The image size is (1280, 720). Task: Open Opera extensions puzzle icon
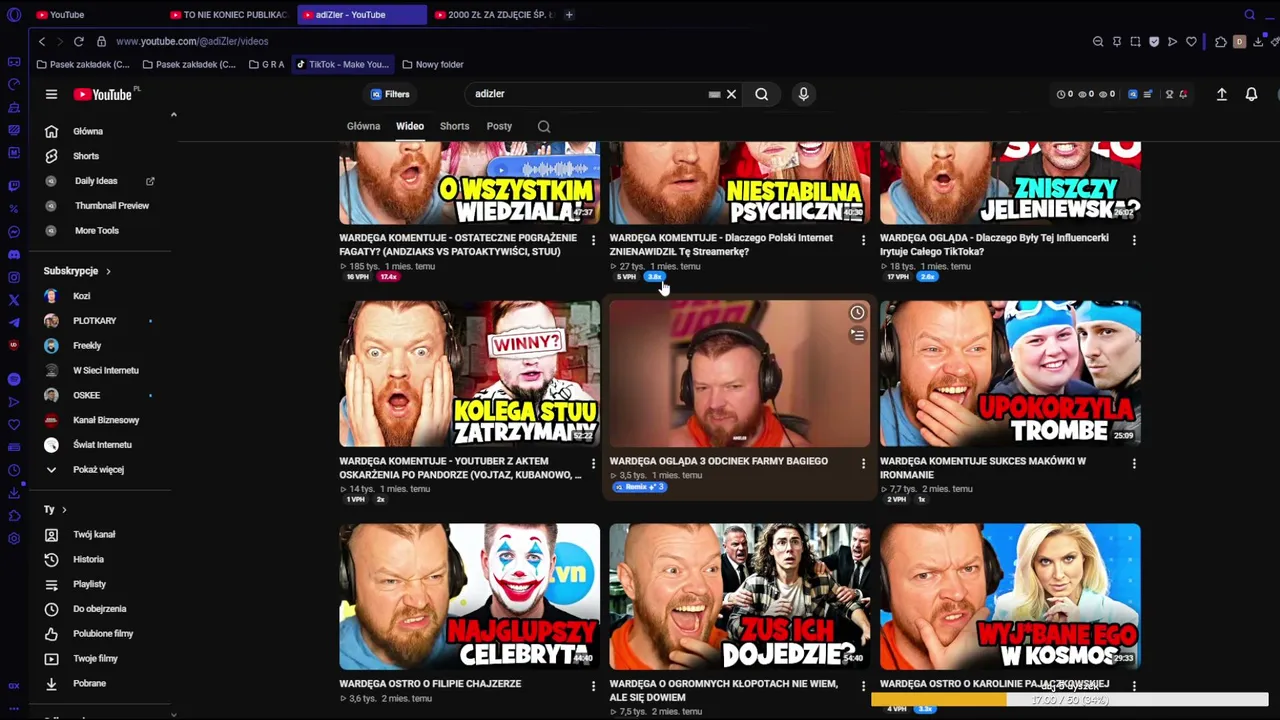[1220, 41]
